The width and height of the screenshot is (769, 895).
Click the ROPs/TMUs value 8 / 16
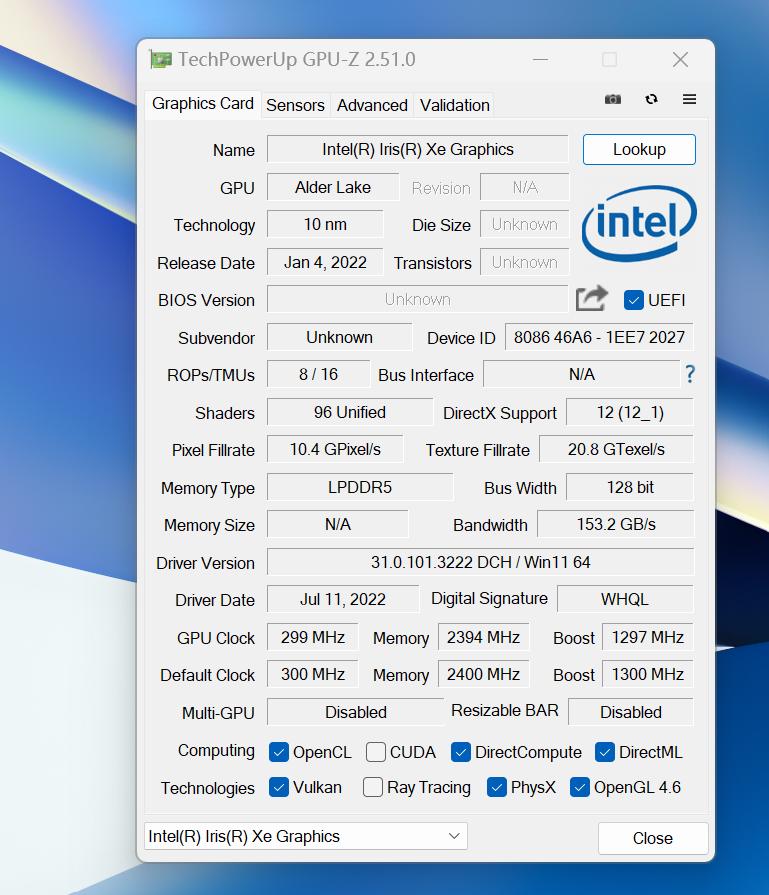tap(318, 374)
